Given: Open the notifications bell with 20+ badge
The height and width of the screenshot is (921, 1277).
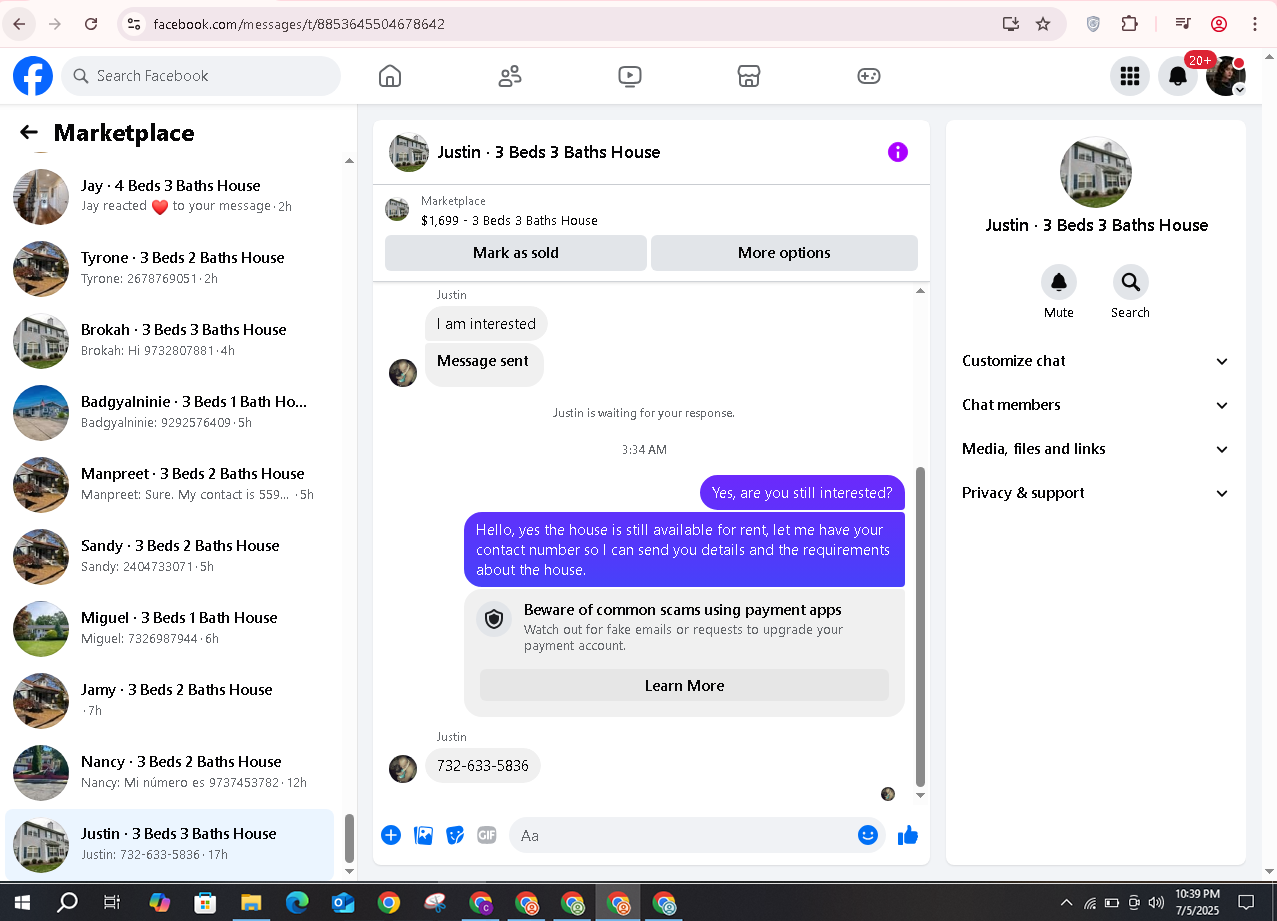Looking at the screenshot, I should (1178, 76).
